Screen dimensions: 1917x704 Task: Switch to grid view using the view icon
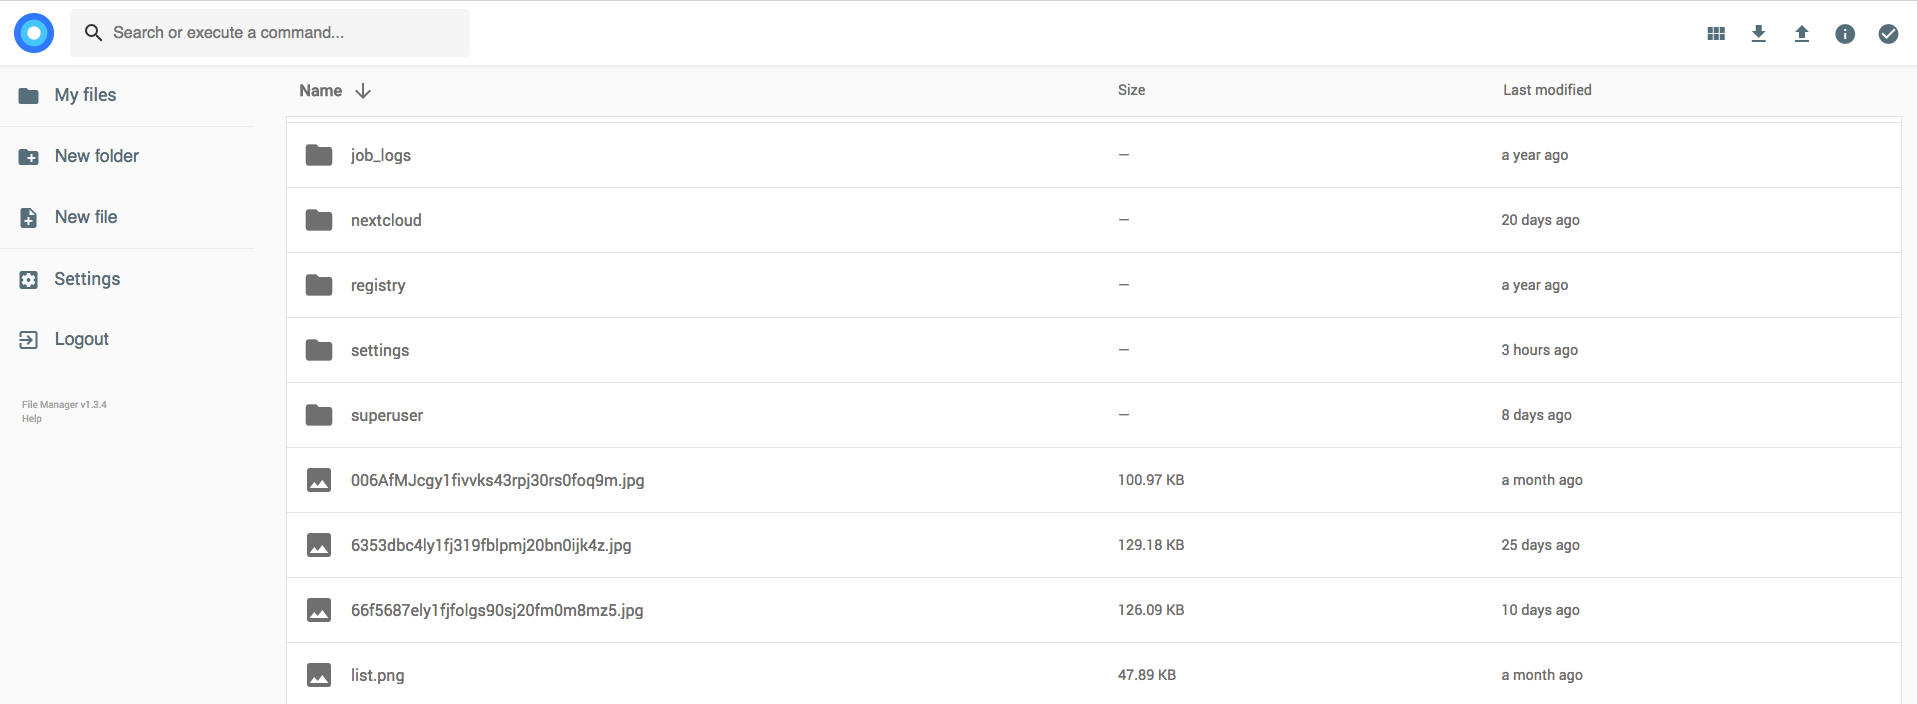pos(1716,34)
